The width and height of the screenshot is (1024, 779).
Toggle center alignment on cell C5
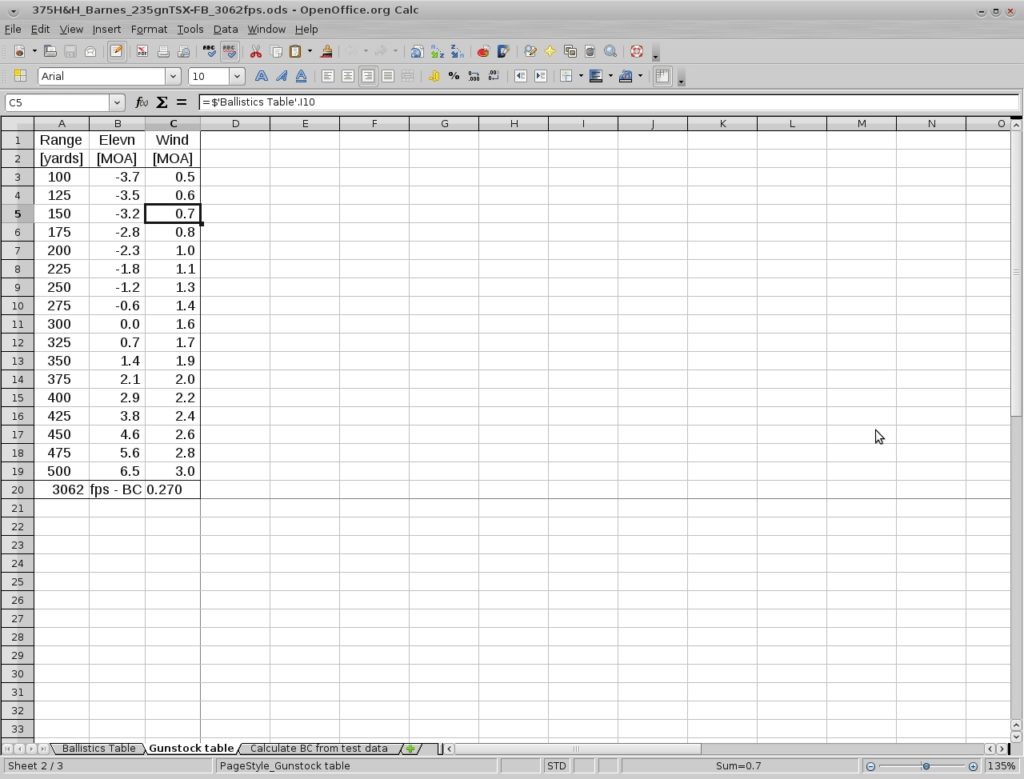[347, 76]
